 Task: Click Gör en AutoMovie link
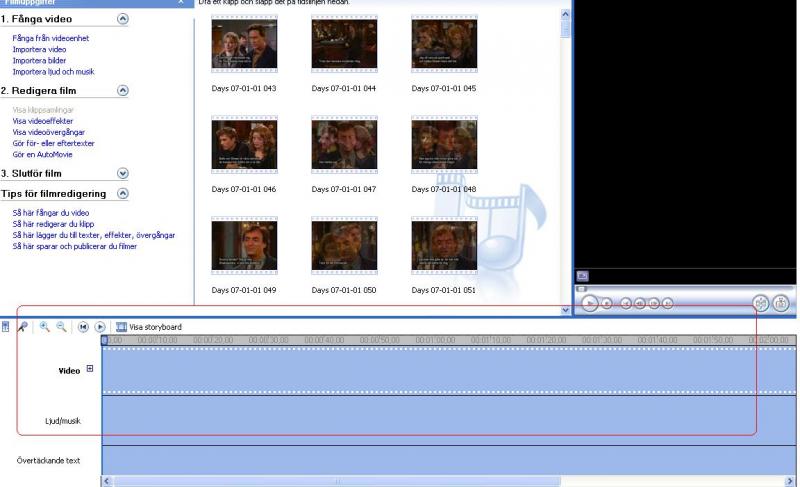click(x=42, y=155)
